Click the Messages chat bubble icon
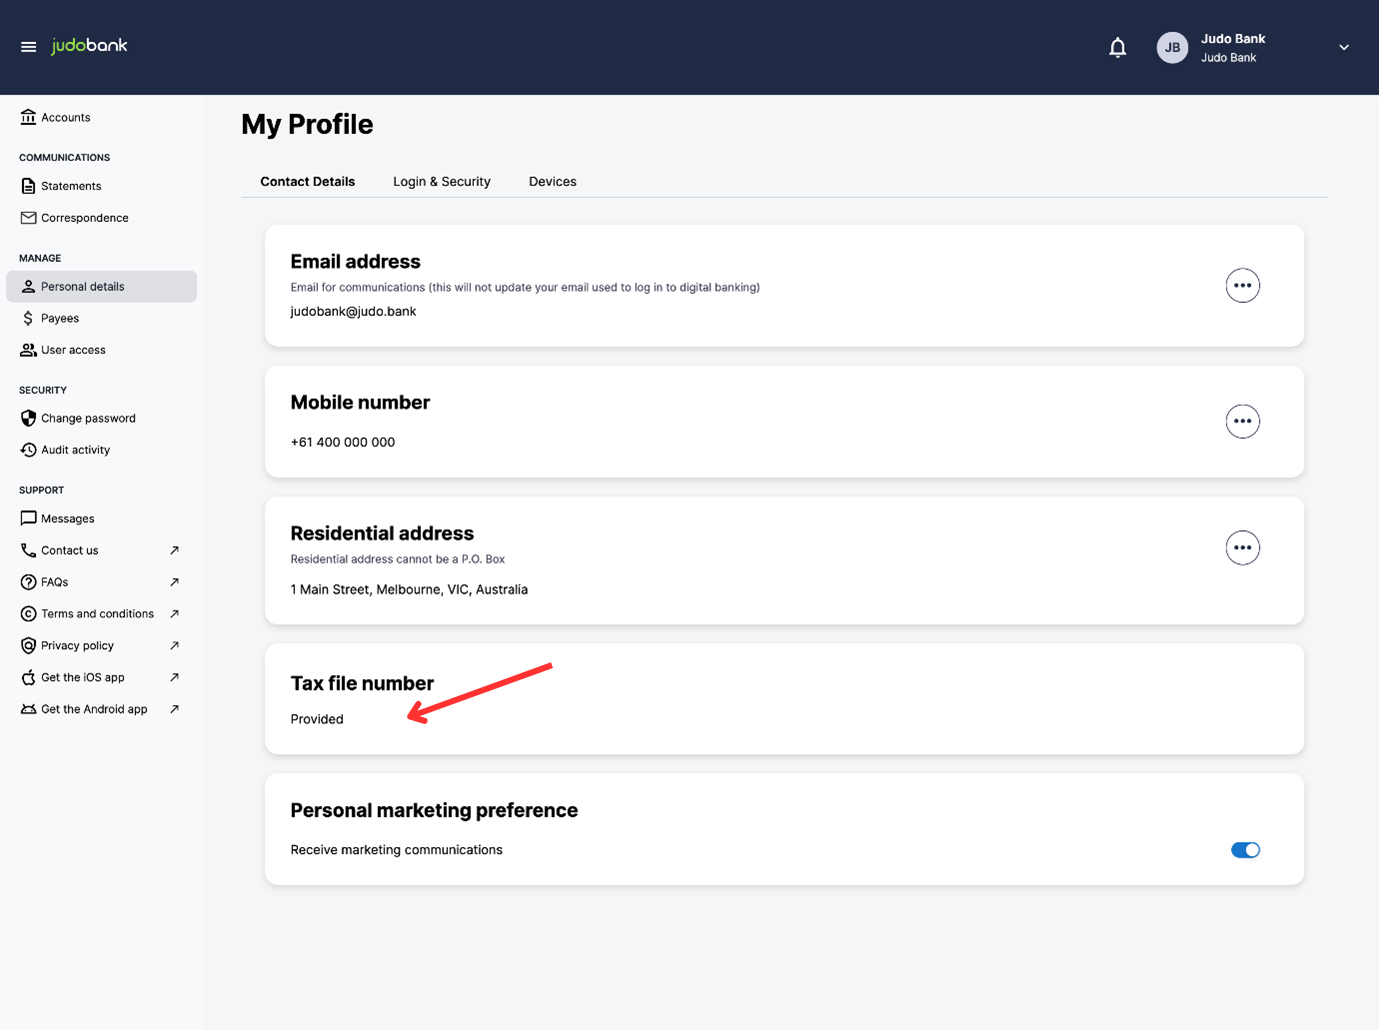1379x1030 pixels. [x=28, y=518]
